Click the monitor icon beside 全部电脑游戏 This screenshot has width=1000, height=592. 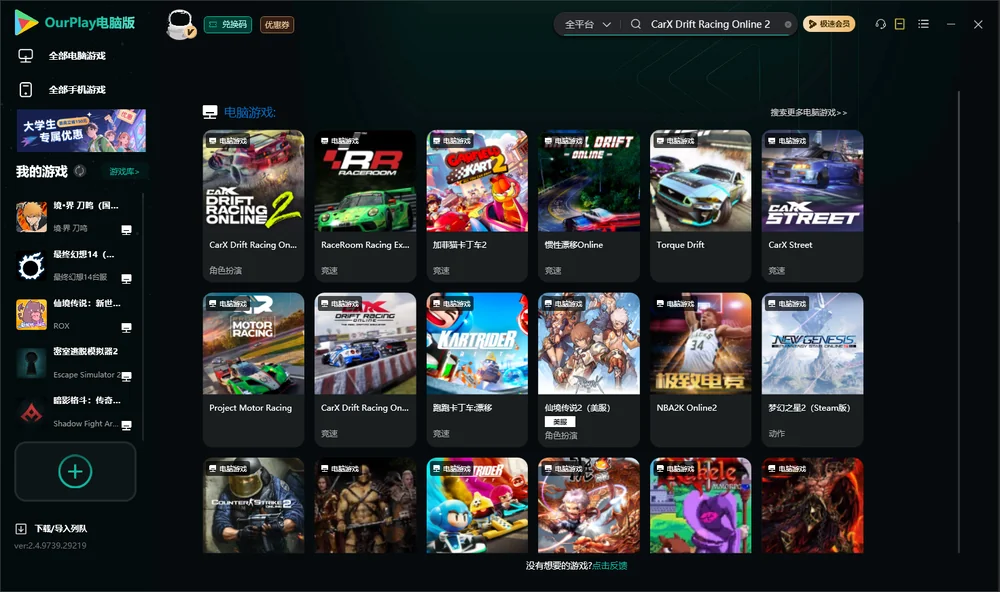click(x=26, y=56)
